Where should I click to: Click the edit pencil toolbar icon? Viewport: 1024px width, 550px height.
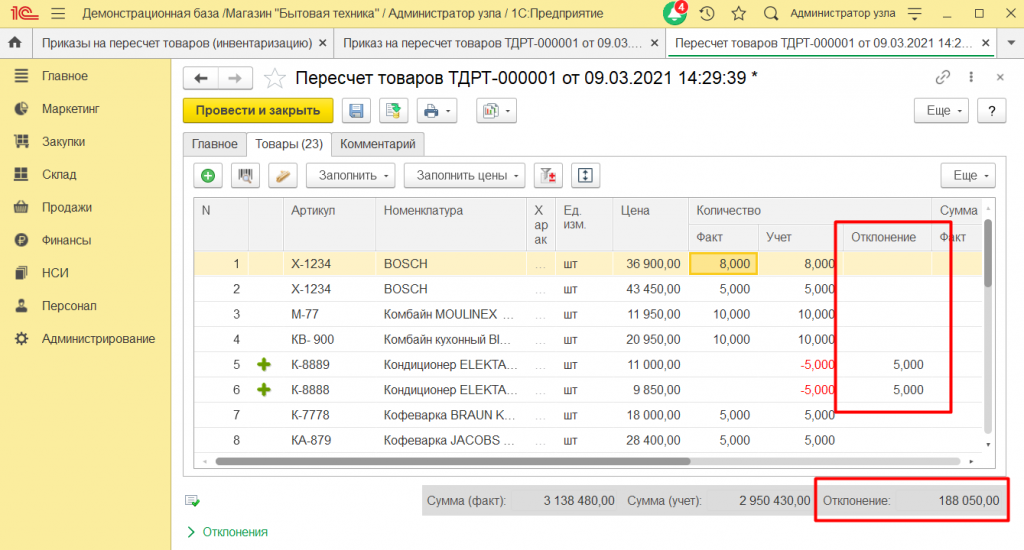pyautogui.click(x=283, y=176)
